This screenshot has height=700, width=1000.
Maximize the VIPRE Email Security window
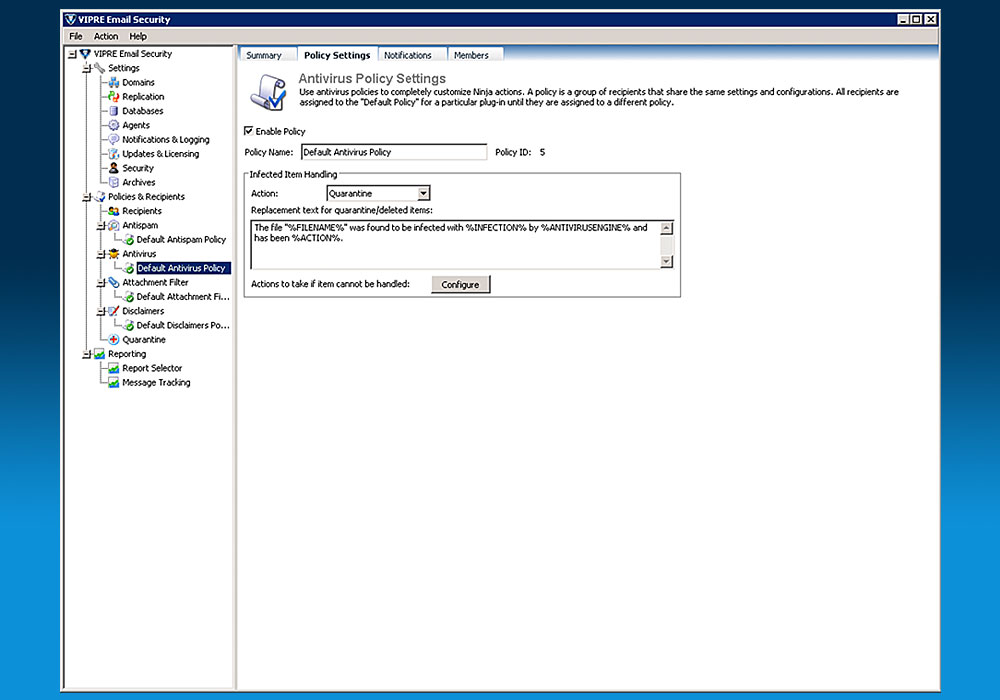click(916, 19)
